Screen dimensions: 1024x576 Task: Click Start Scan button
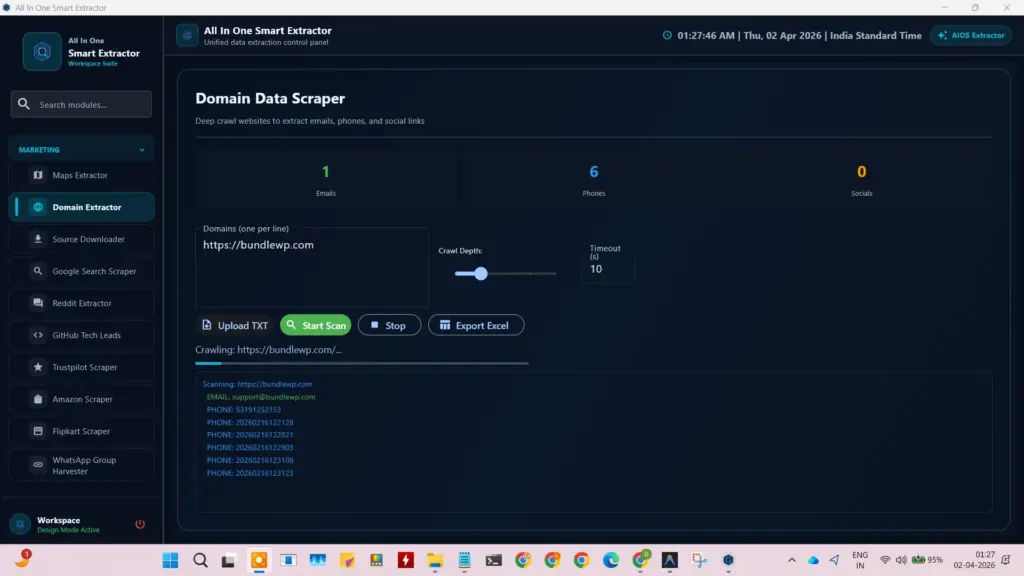pos(316,325)
